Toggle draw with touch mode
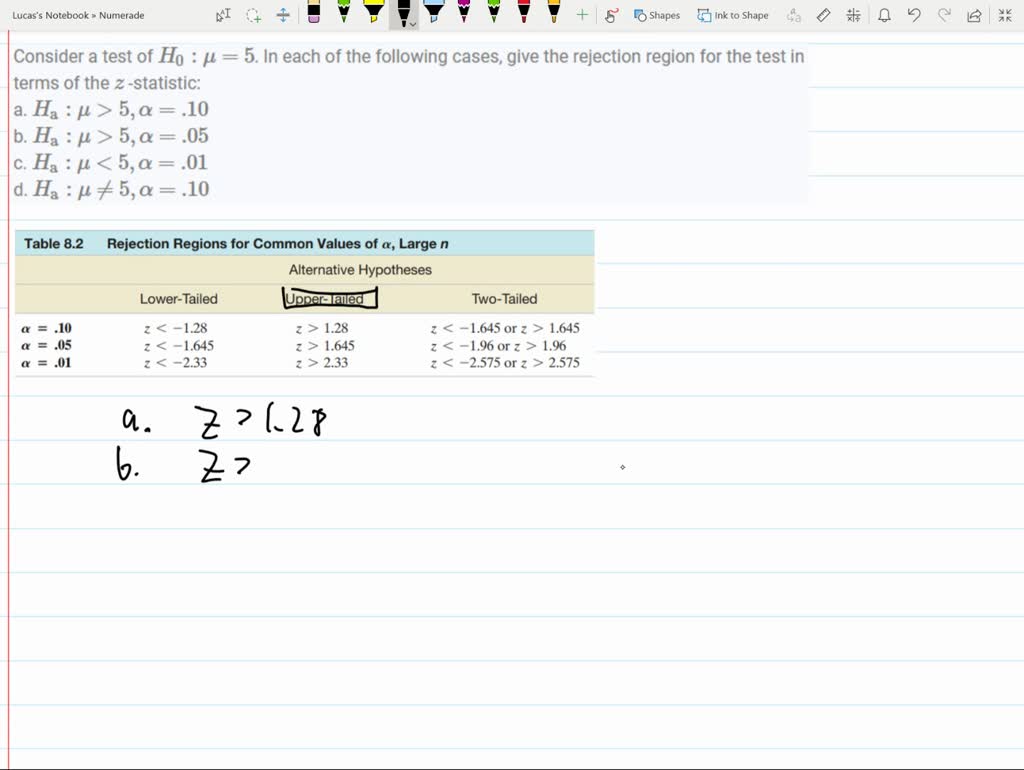The height and width of the screenshot is (770, 1024). click(611, 15)
